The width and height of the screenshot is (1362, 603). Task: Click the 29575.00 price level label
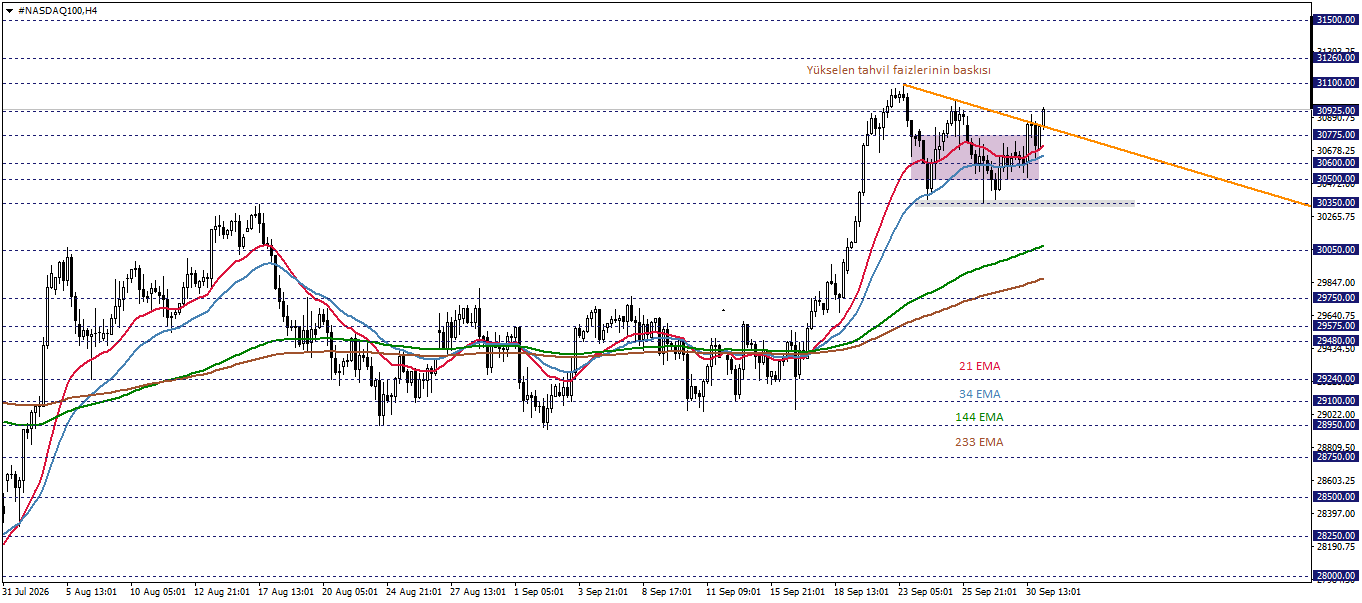click(1337, 325)
